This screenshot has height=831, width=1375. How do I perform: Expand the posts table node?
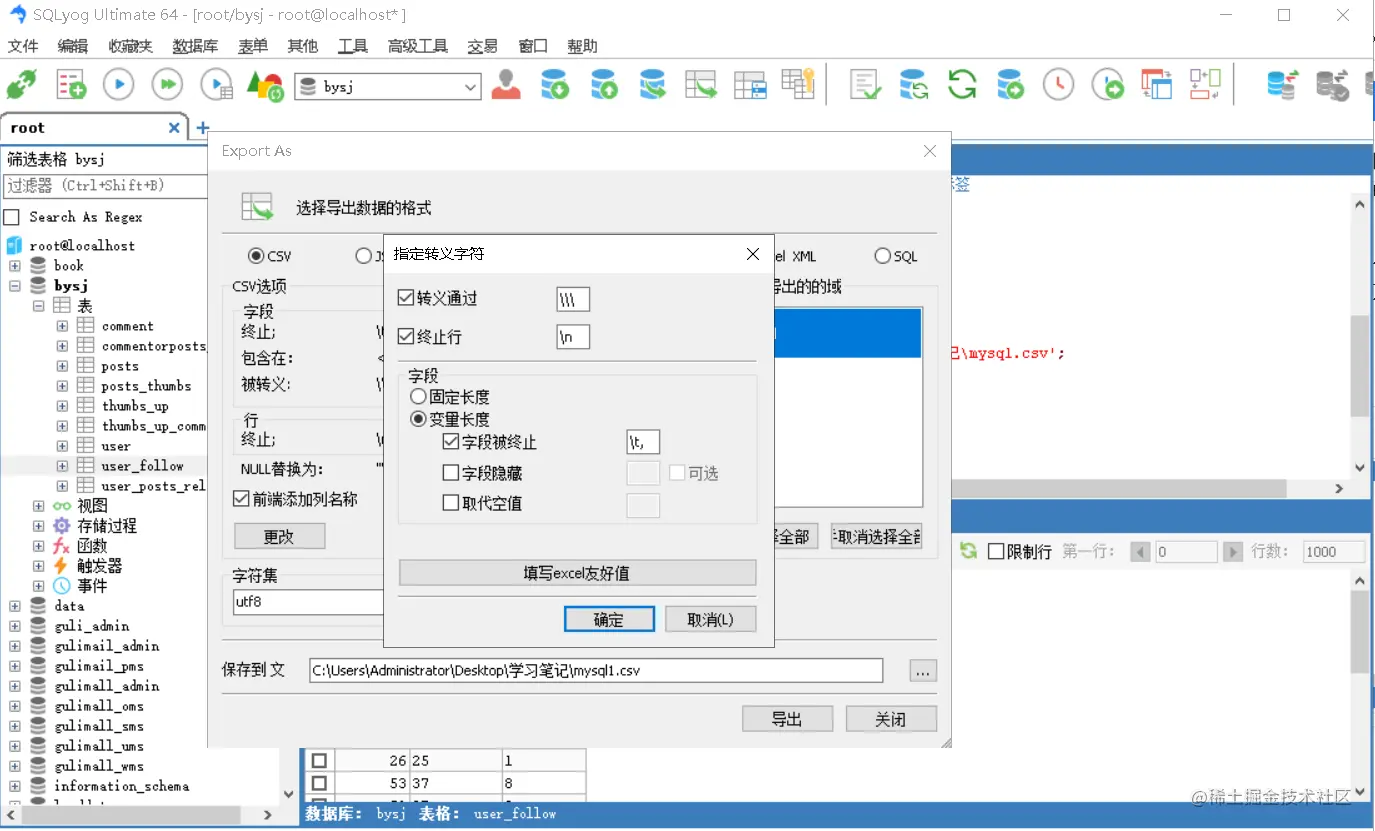[x=62, y=366]
